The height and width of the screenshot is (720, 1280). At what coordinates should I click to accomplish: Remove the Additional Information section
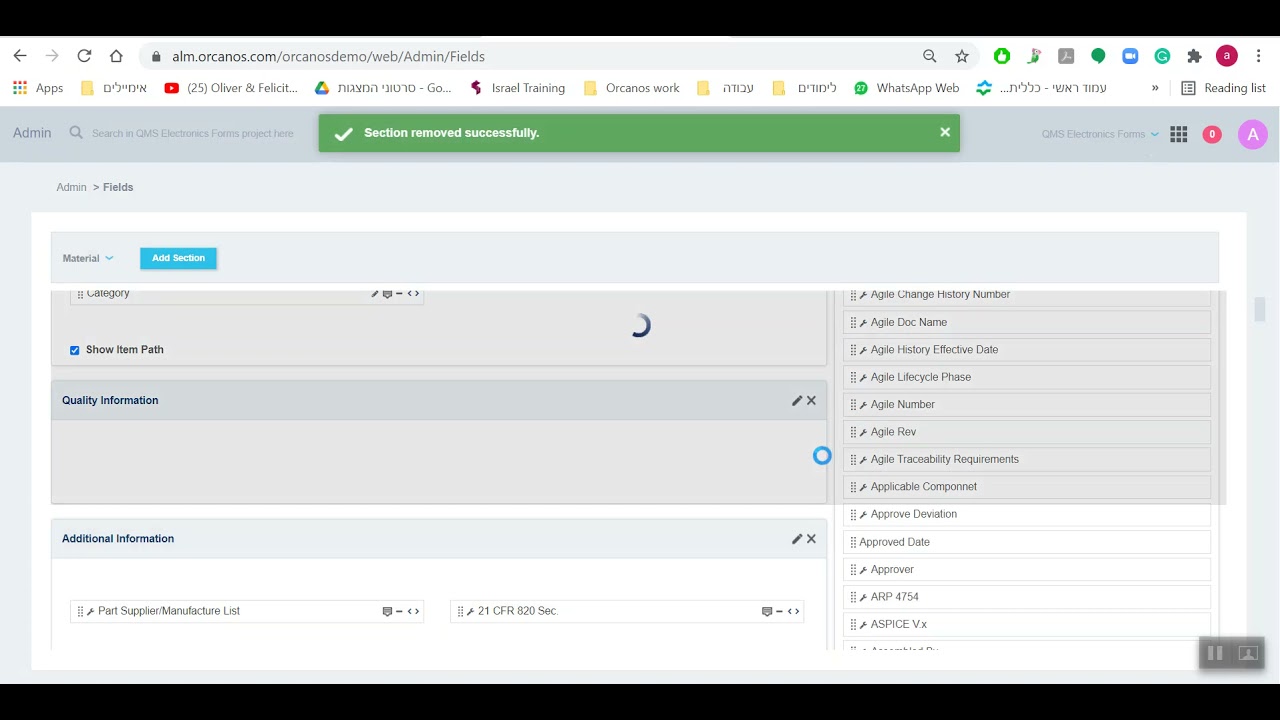click(811, 538)
